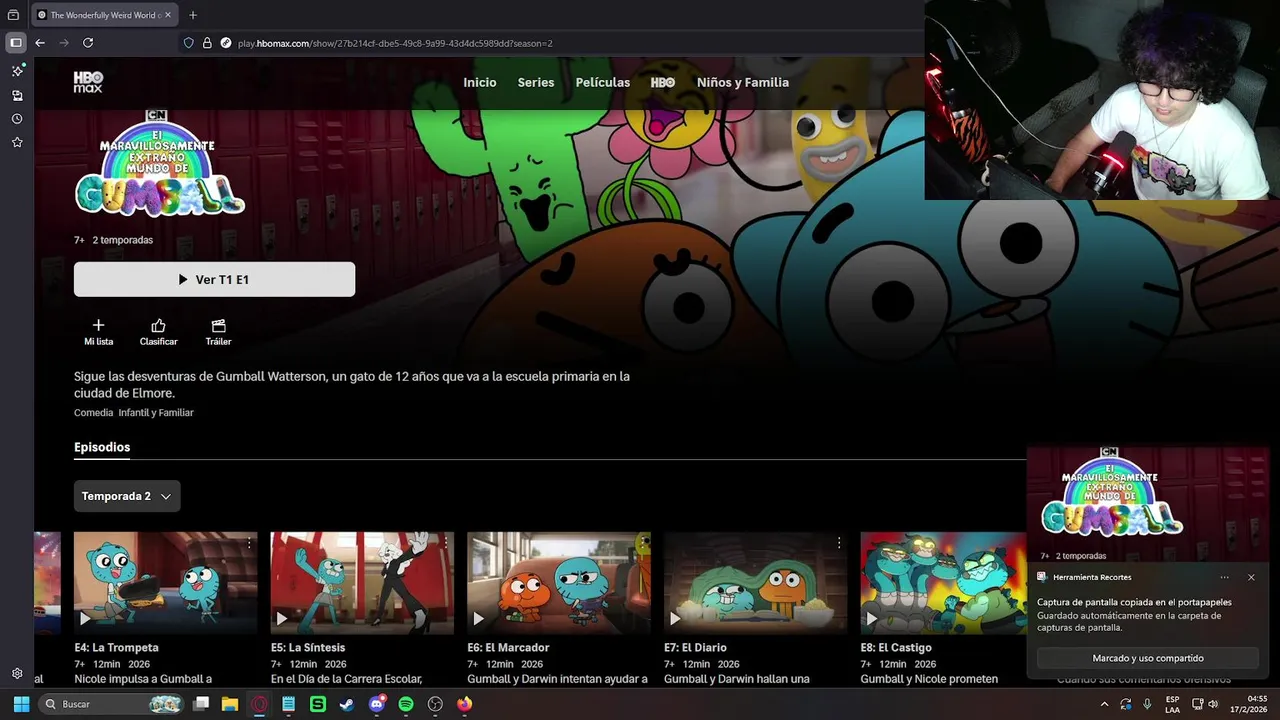
Task: Open Windows Start menu
Action: point(21,704)
